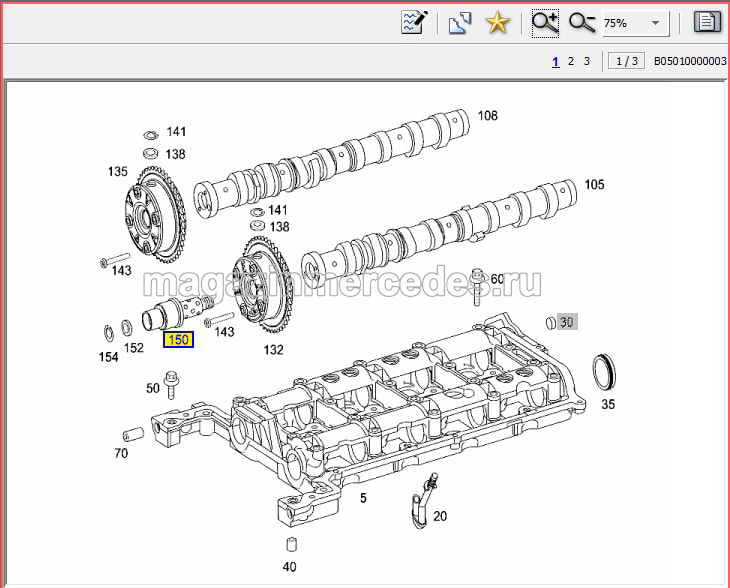730x588 pixels.
Task: Go to page 2 link
Action: 571,61
